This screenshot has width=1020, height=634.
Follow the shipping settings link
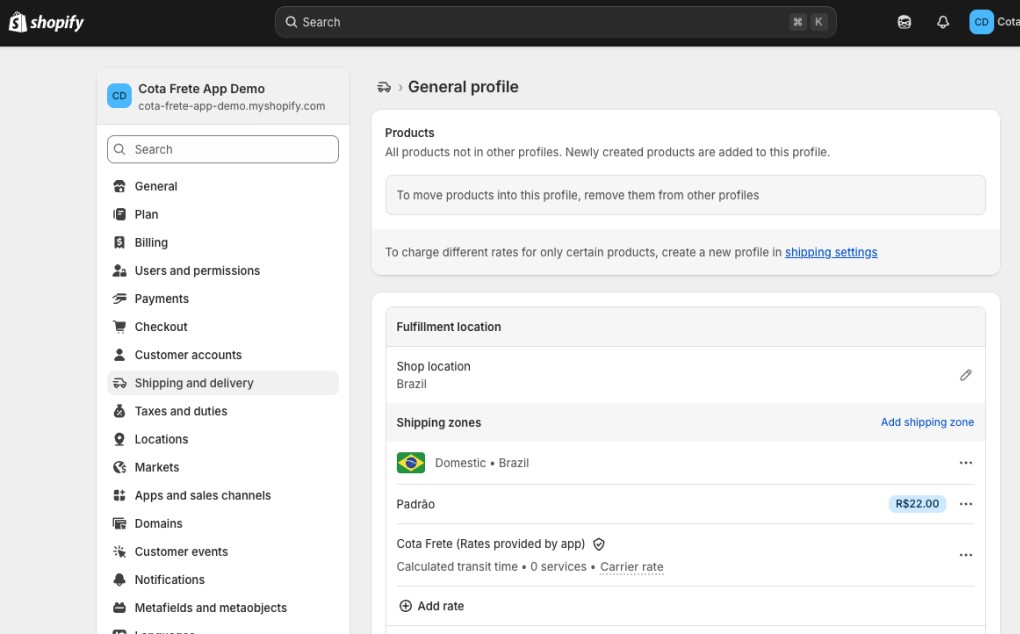click(831, 252)
